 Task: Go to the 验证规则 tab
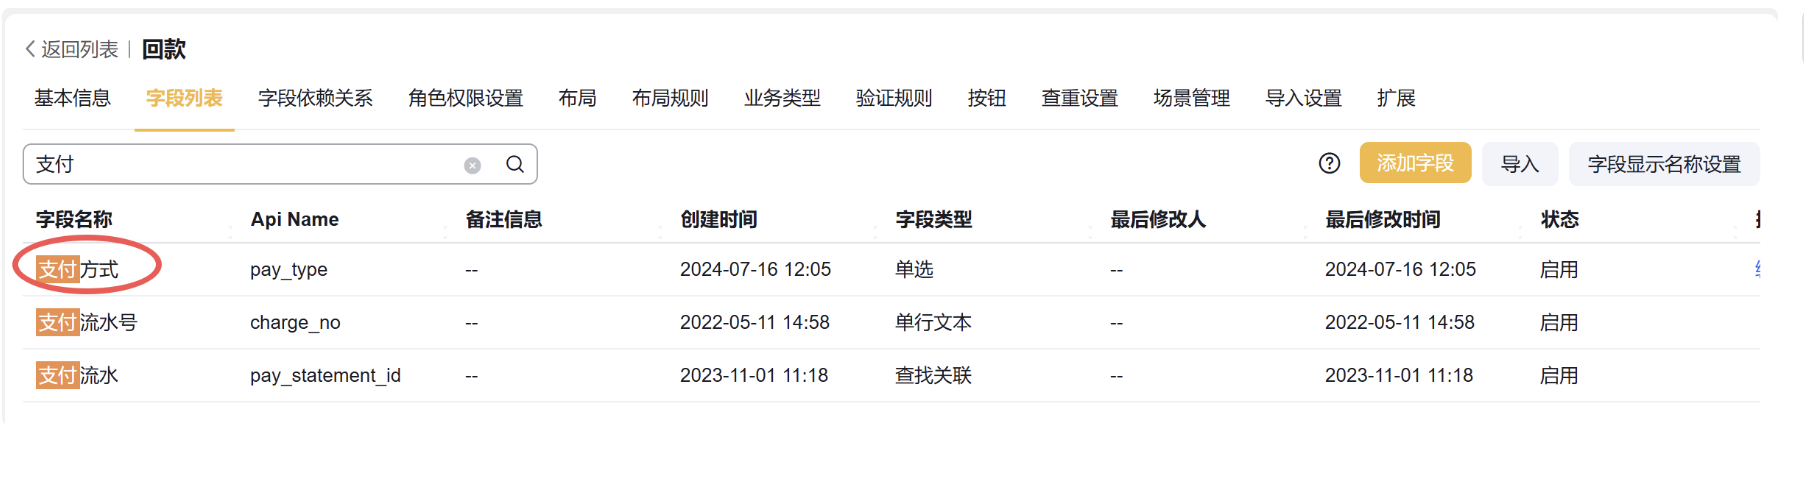(894, 98)
